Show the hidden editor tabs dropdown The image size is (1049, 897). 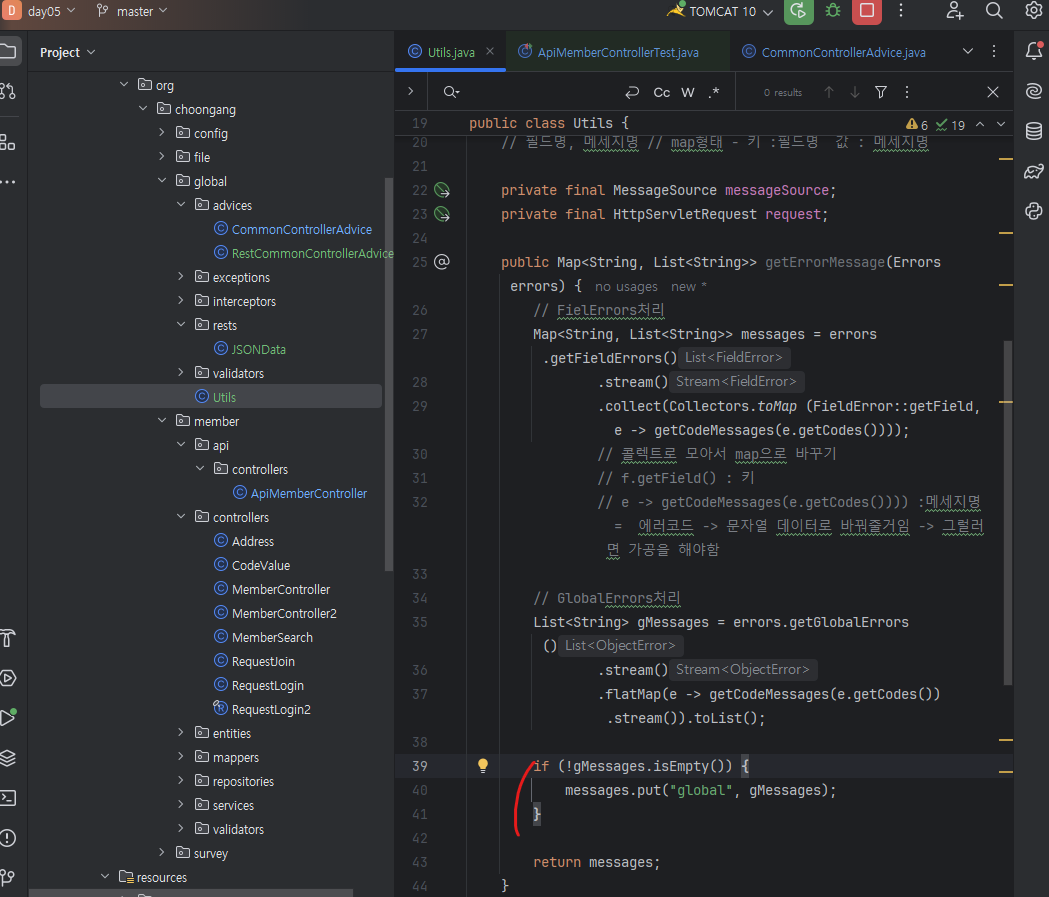(x=967, y=51)
